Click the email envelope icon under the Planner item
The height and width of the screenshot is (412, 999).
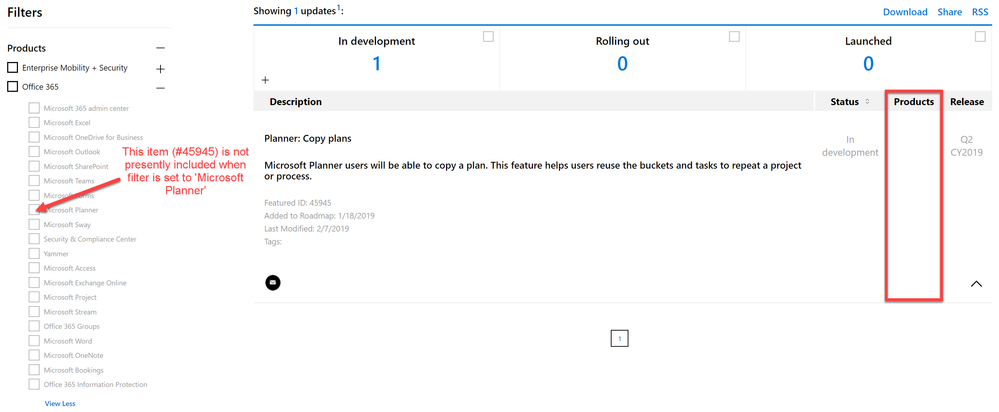click(273, 282)
